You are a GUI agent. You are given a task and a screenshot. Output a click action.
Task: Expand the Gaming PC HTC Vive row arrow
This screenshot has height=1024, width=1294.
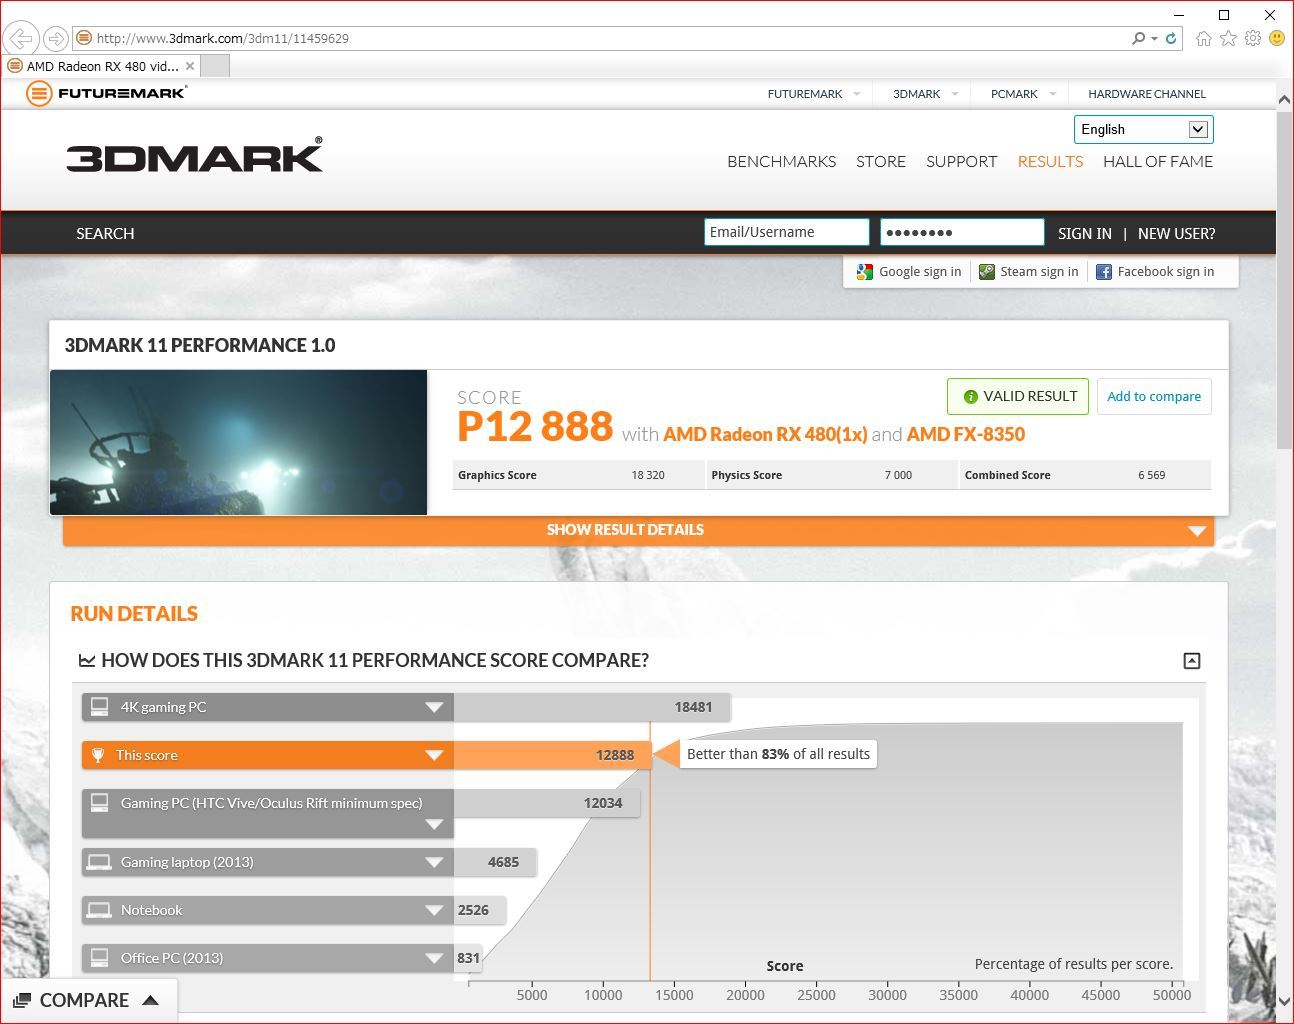tap(434, 825)
